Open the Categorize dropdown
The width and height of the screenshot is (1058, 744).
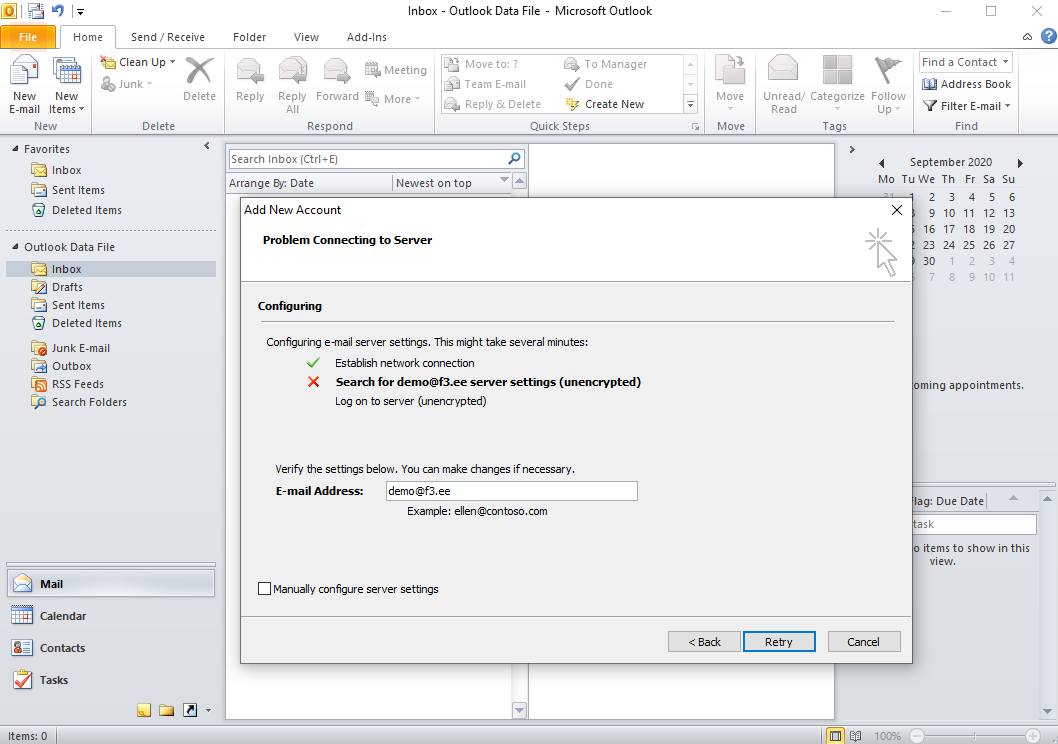837,84
